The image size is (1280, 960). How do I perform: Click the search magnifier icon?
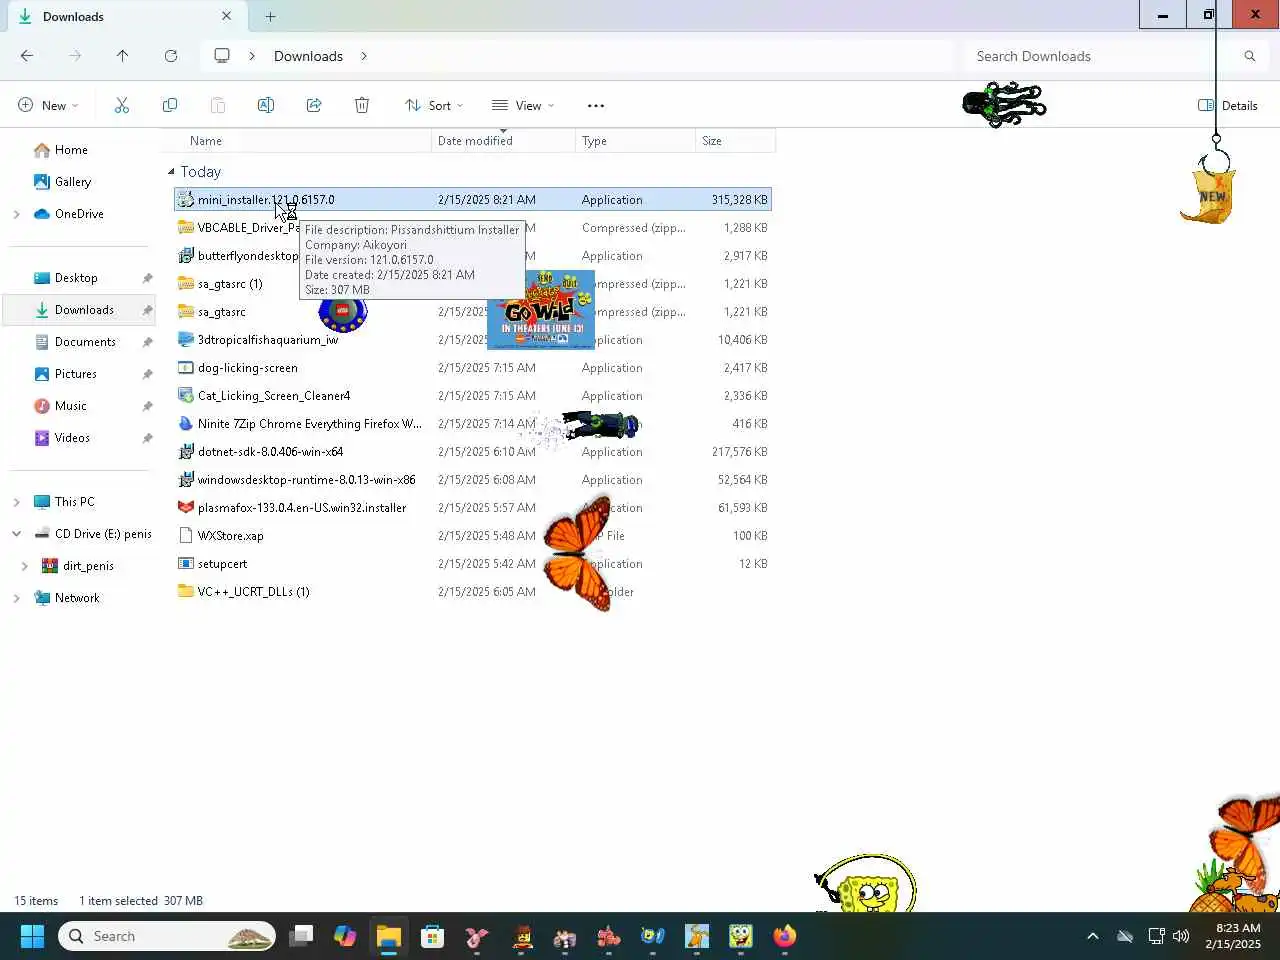pyautogui.click(x=1250, y=56)
